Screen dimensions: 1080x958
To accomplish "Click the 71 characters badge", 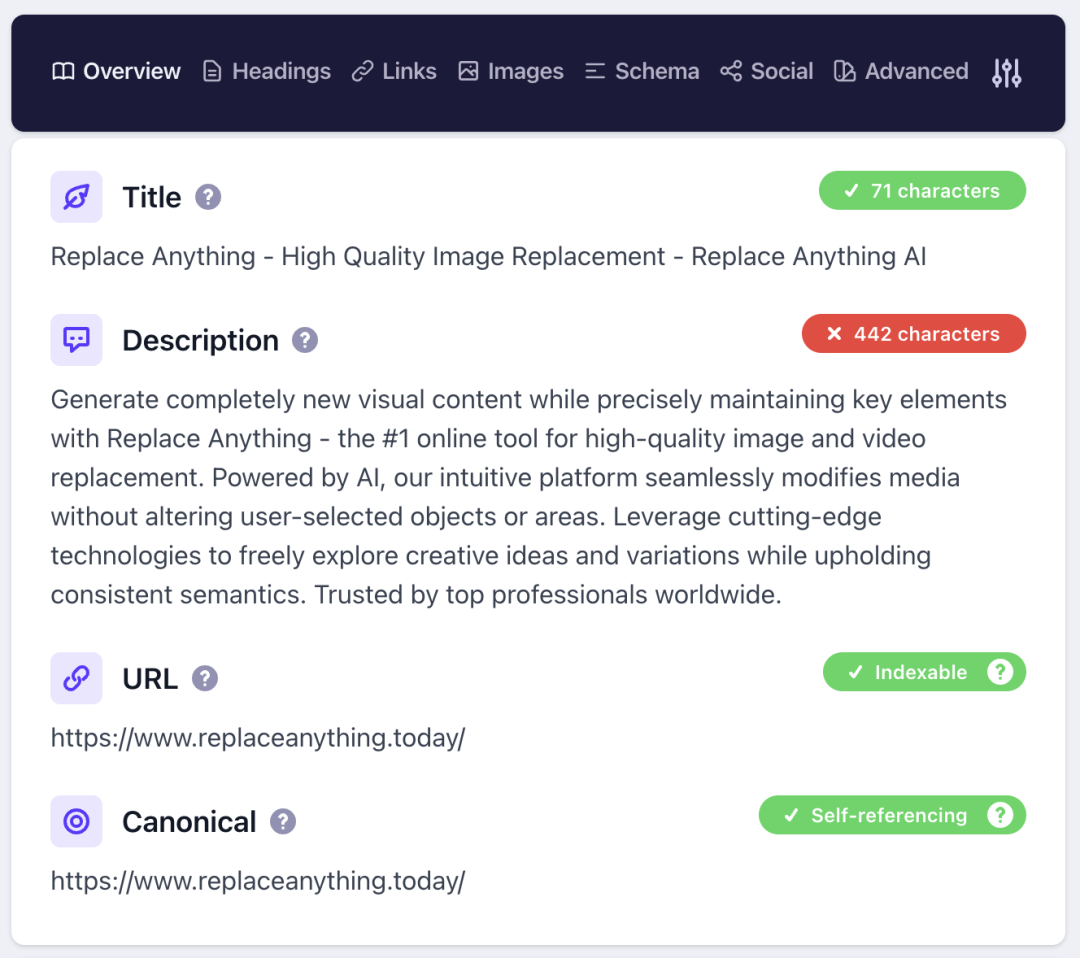I will (x=922, y=191).
